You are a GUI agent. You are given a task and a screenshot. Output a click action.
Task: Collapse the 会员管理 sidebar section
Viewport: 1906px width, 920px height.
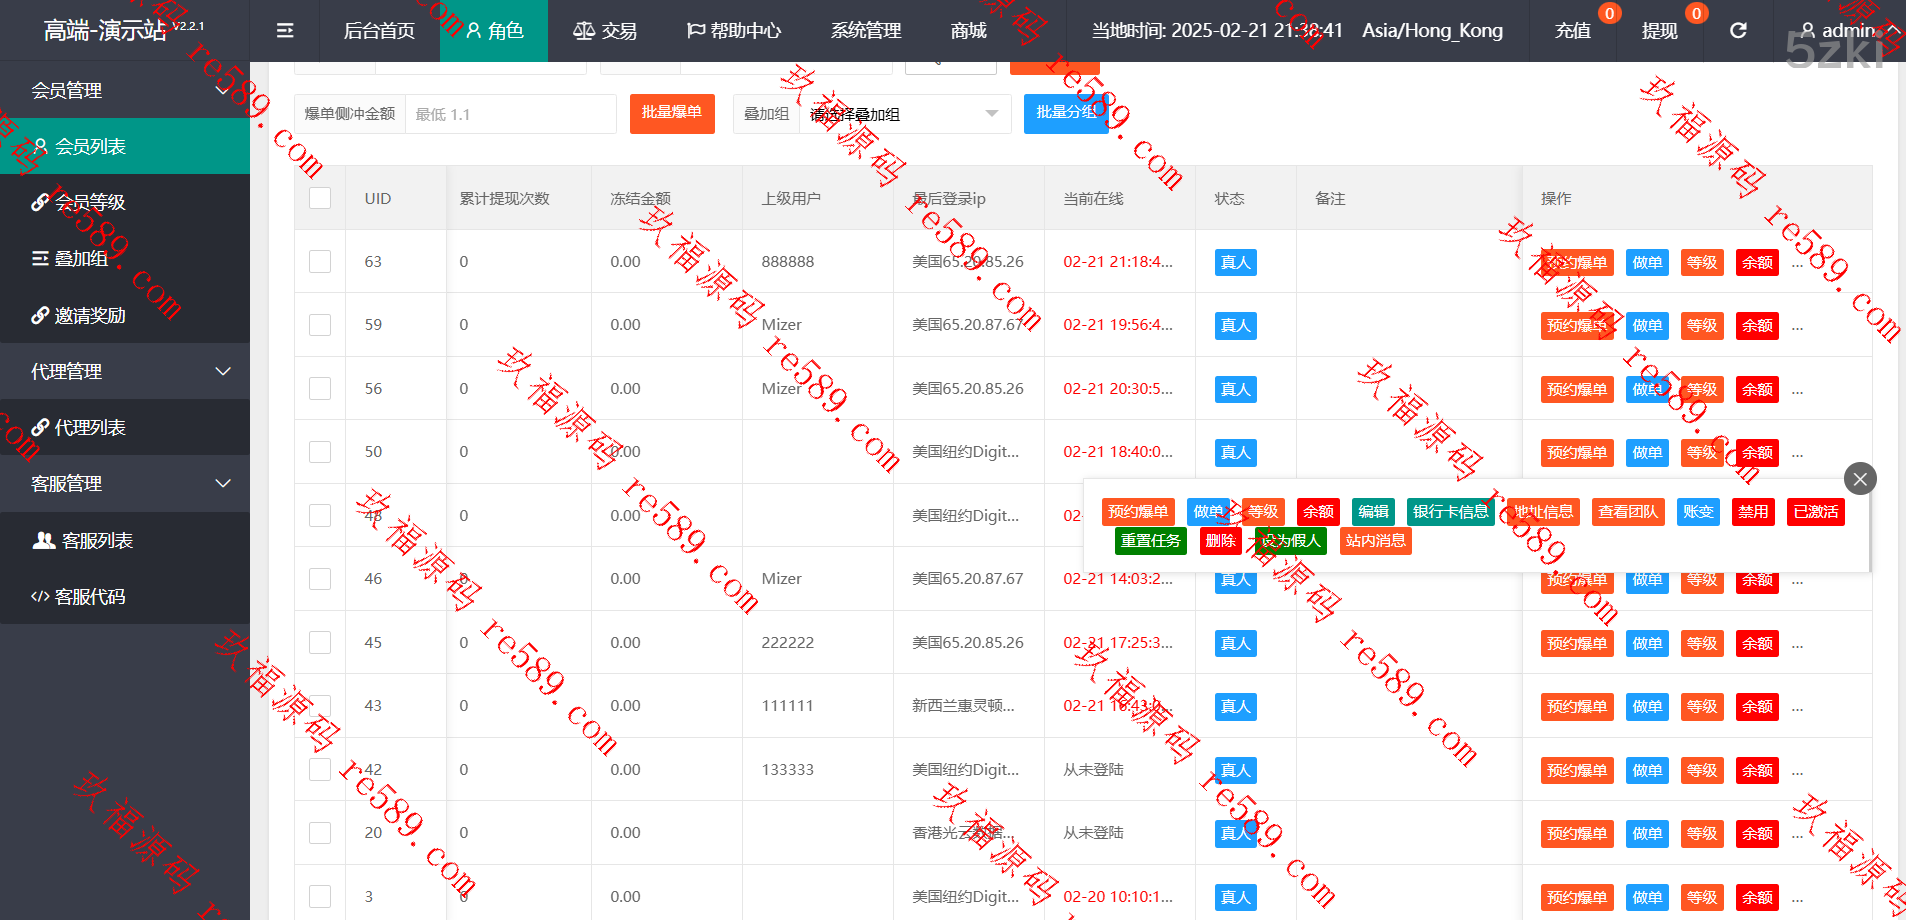point(222,90)
